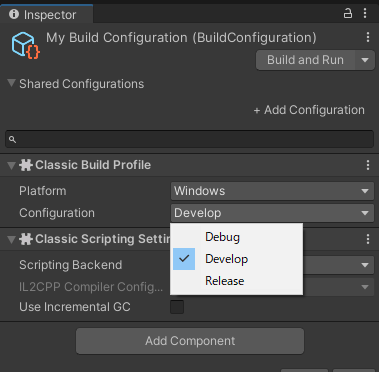The height and width of the screenshot is (372, 379).
Task: Click the Inspector lock icon
Action: (348, 14)
